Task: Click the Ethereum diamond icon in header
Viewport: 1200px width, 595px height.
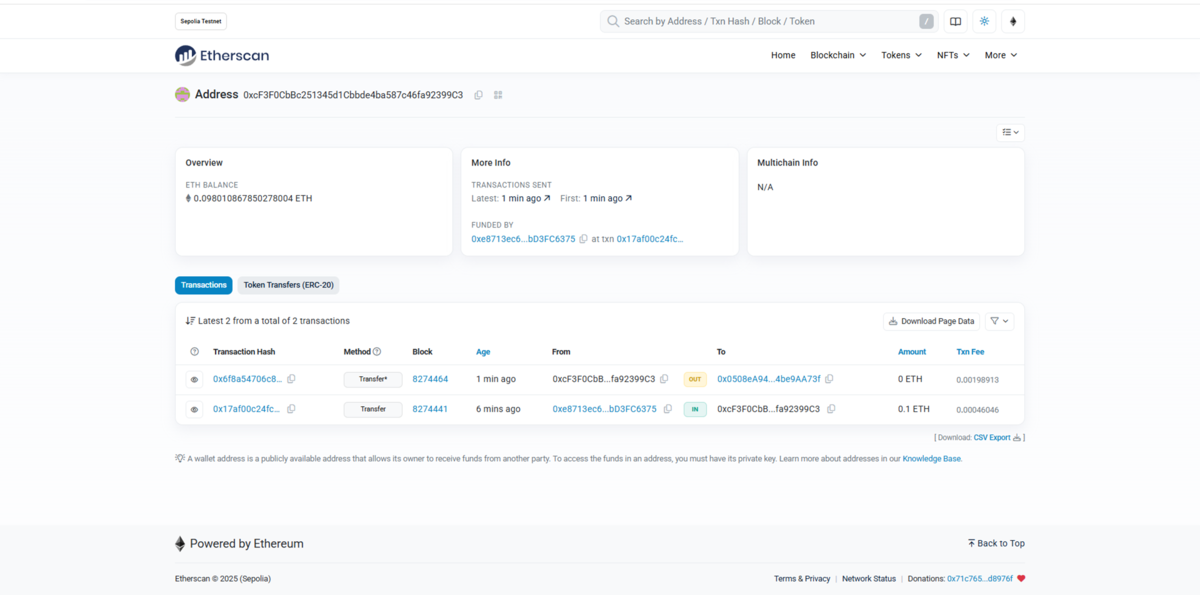Action: 1013,21
